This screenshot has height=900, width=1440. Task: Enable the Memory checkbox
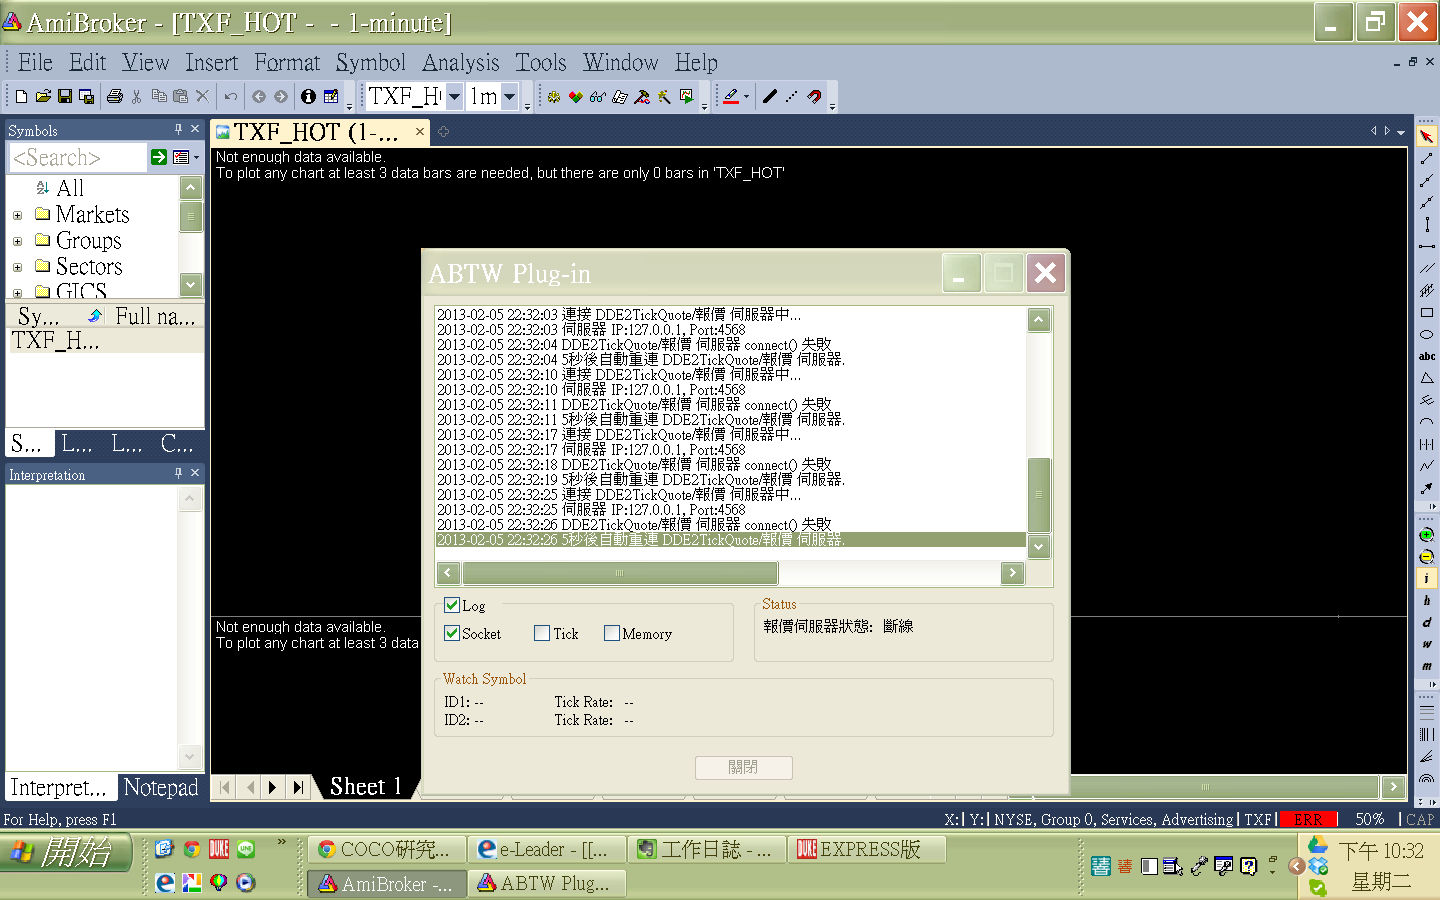point(612,634)
